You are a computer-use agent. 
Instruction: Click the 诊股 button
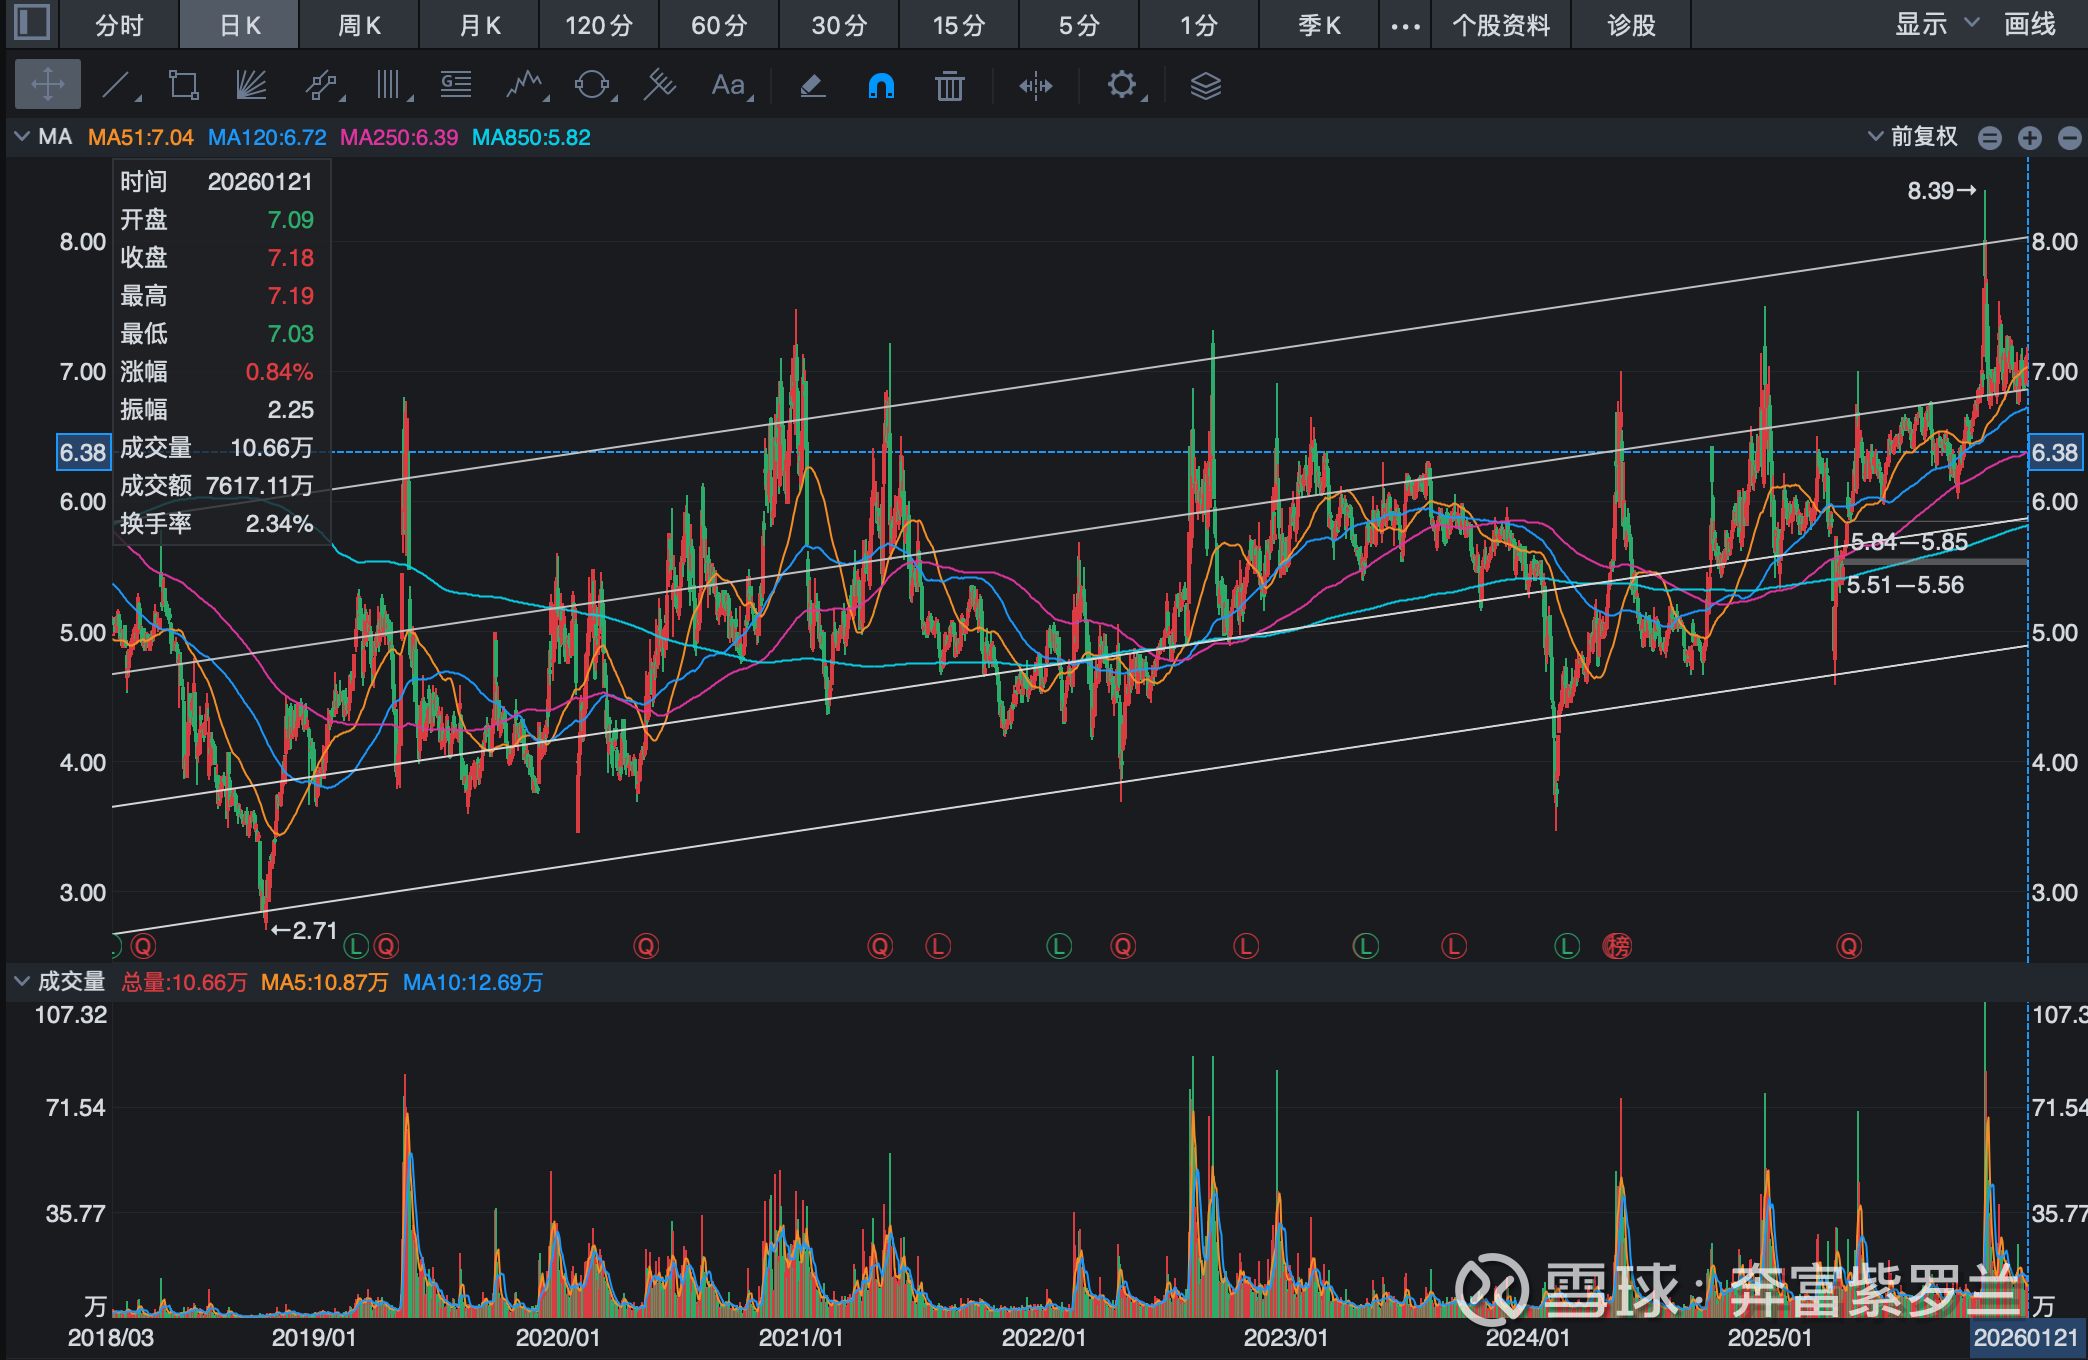[x=1631, y=25]
